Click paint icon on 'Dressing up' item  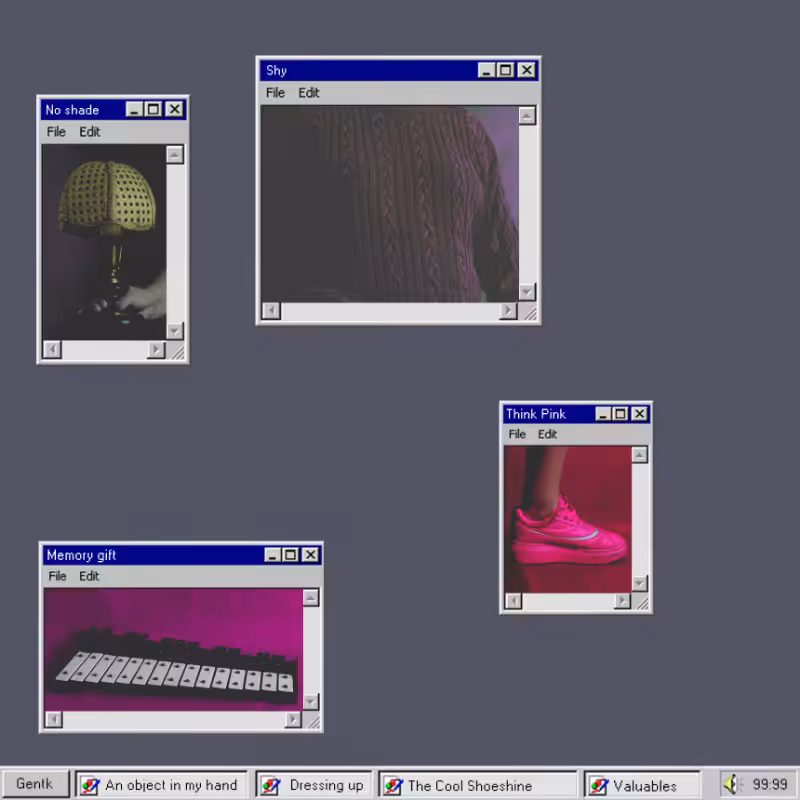point(270,786)
